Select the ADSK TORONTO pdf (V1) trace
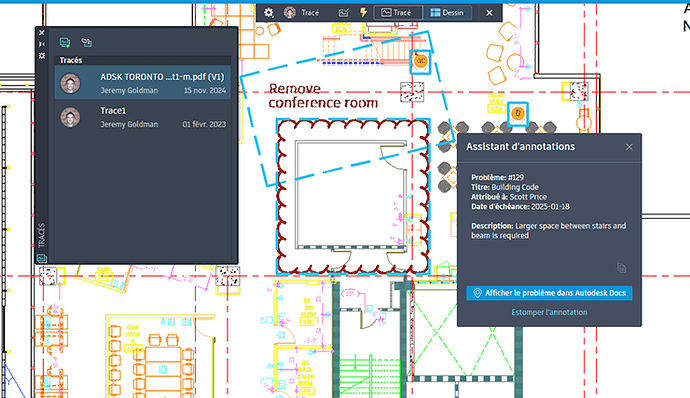Image resolution: width=690 pixels, height=398 pixels. [x=143, y=82]
